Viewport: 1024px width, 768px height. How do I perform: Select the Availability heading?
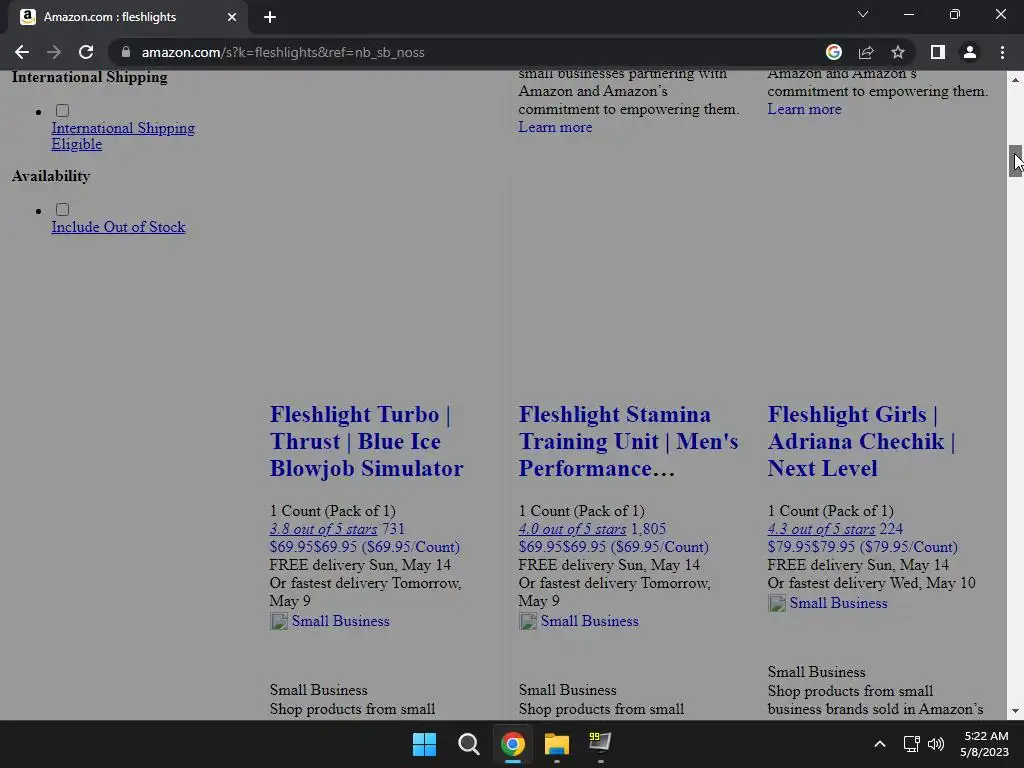pyautogui.click(x=51, y=176)
